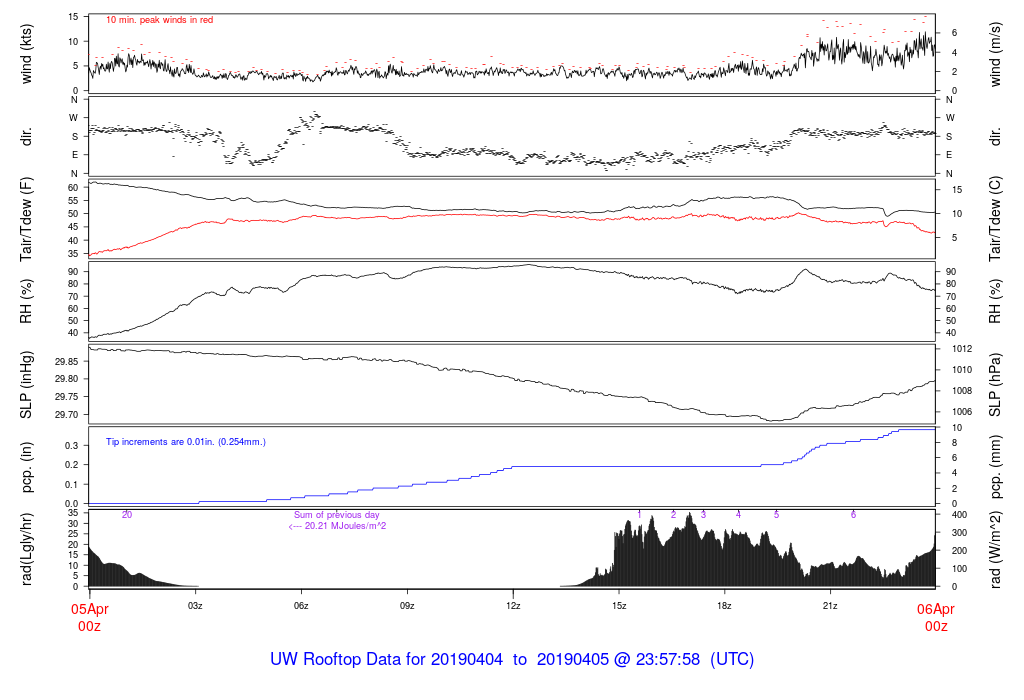Click the 'Sum of previous day' text
Viewport: 1024px width, 700px height.
[x=336, y=515]
